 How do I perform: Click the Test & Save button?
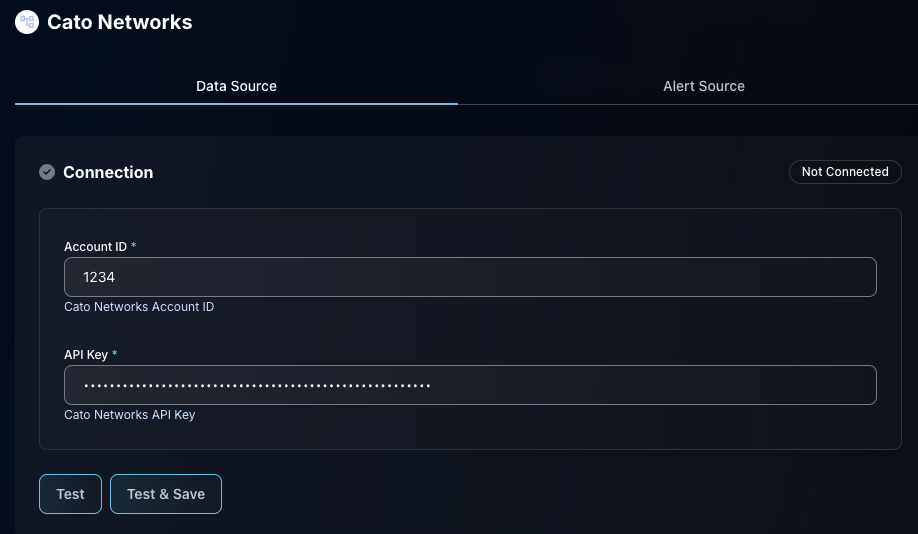click(166, 494)
